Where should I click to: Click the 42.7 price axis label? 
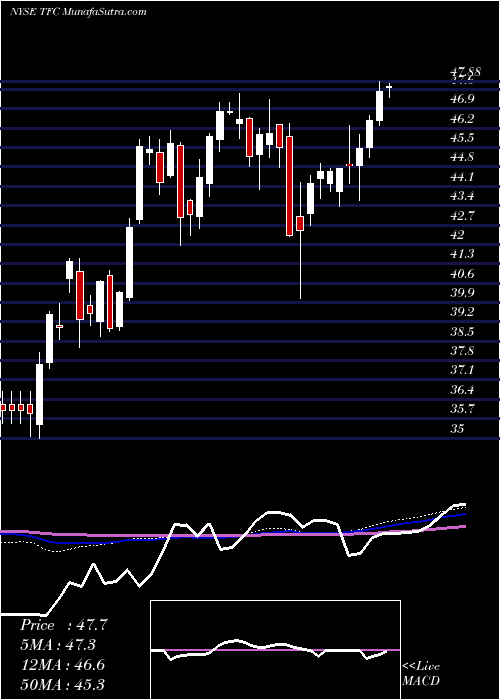(463, 215)
